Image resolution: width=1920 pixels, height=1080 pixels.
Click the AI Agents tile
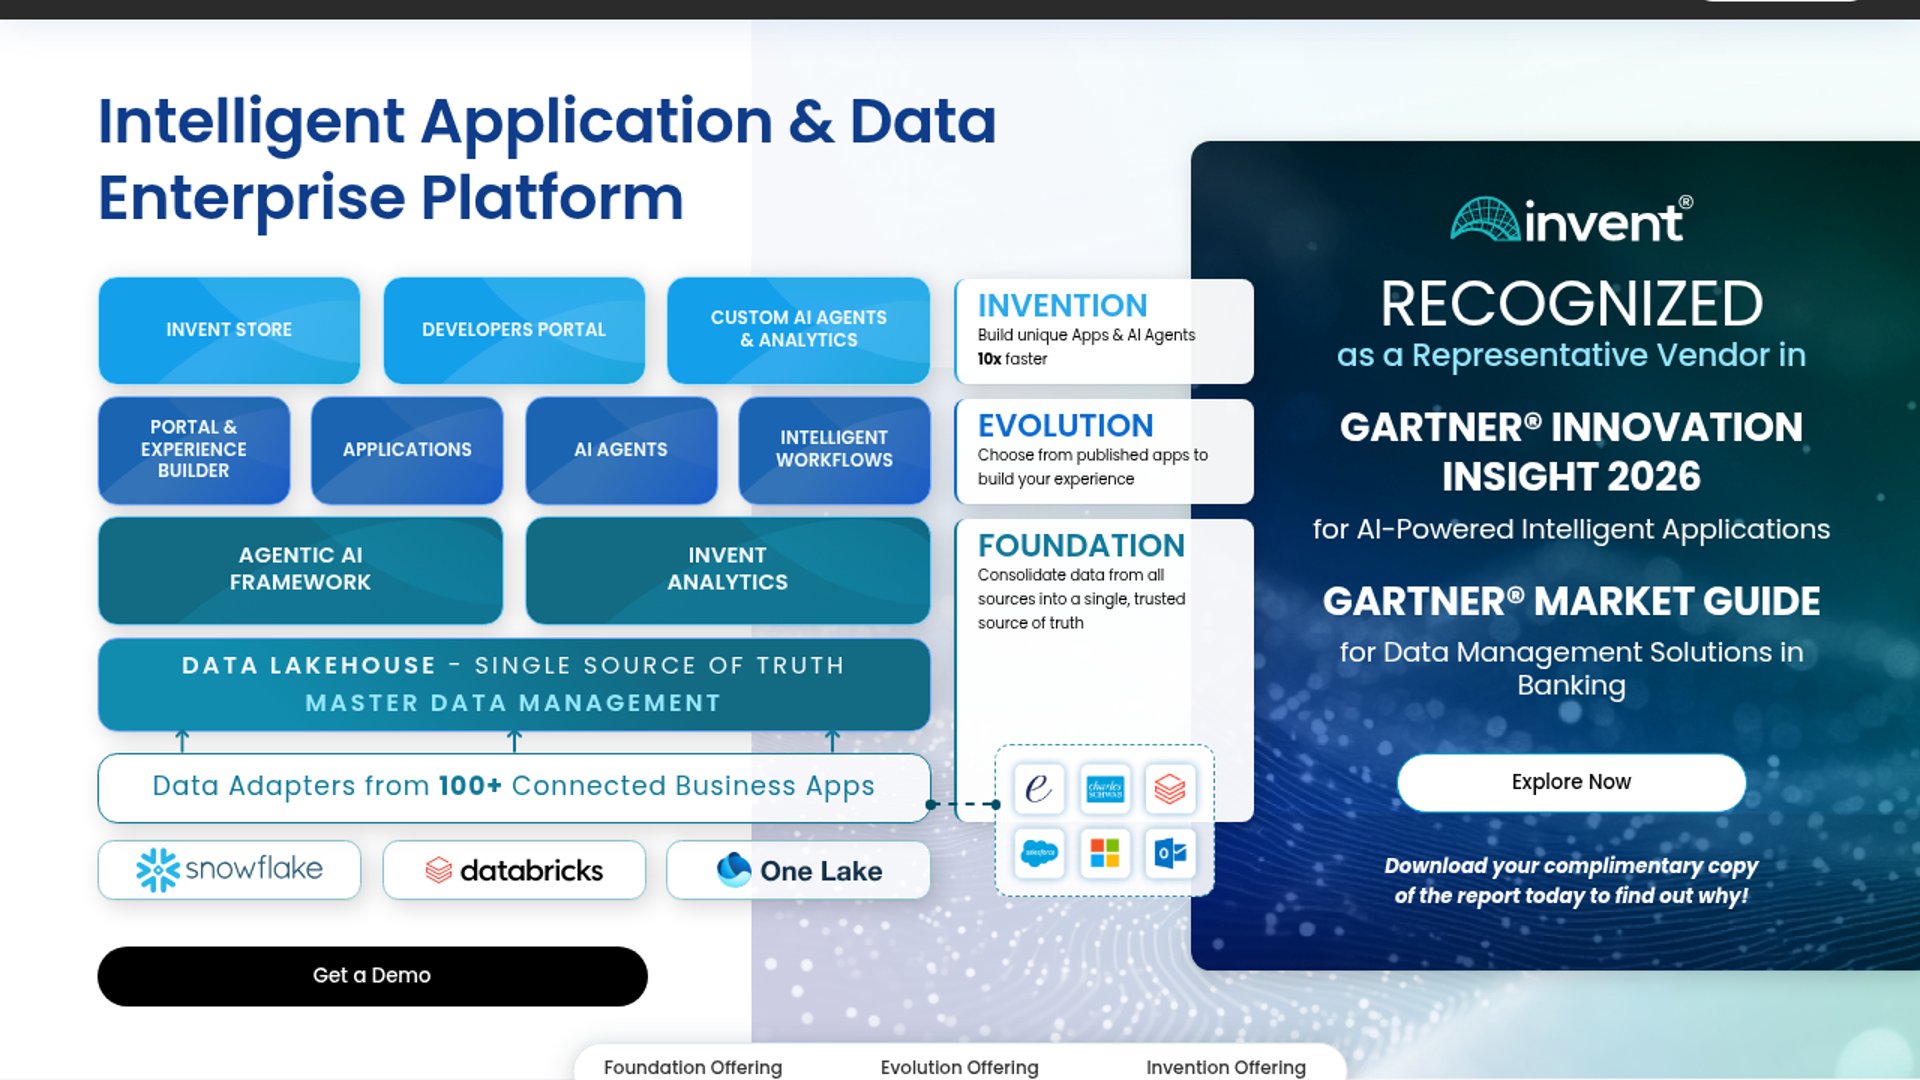click(621, 450)
